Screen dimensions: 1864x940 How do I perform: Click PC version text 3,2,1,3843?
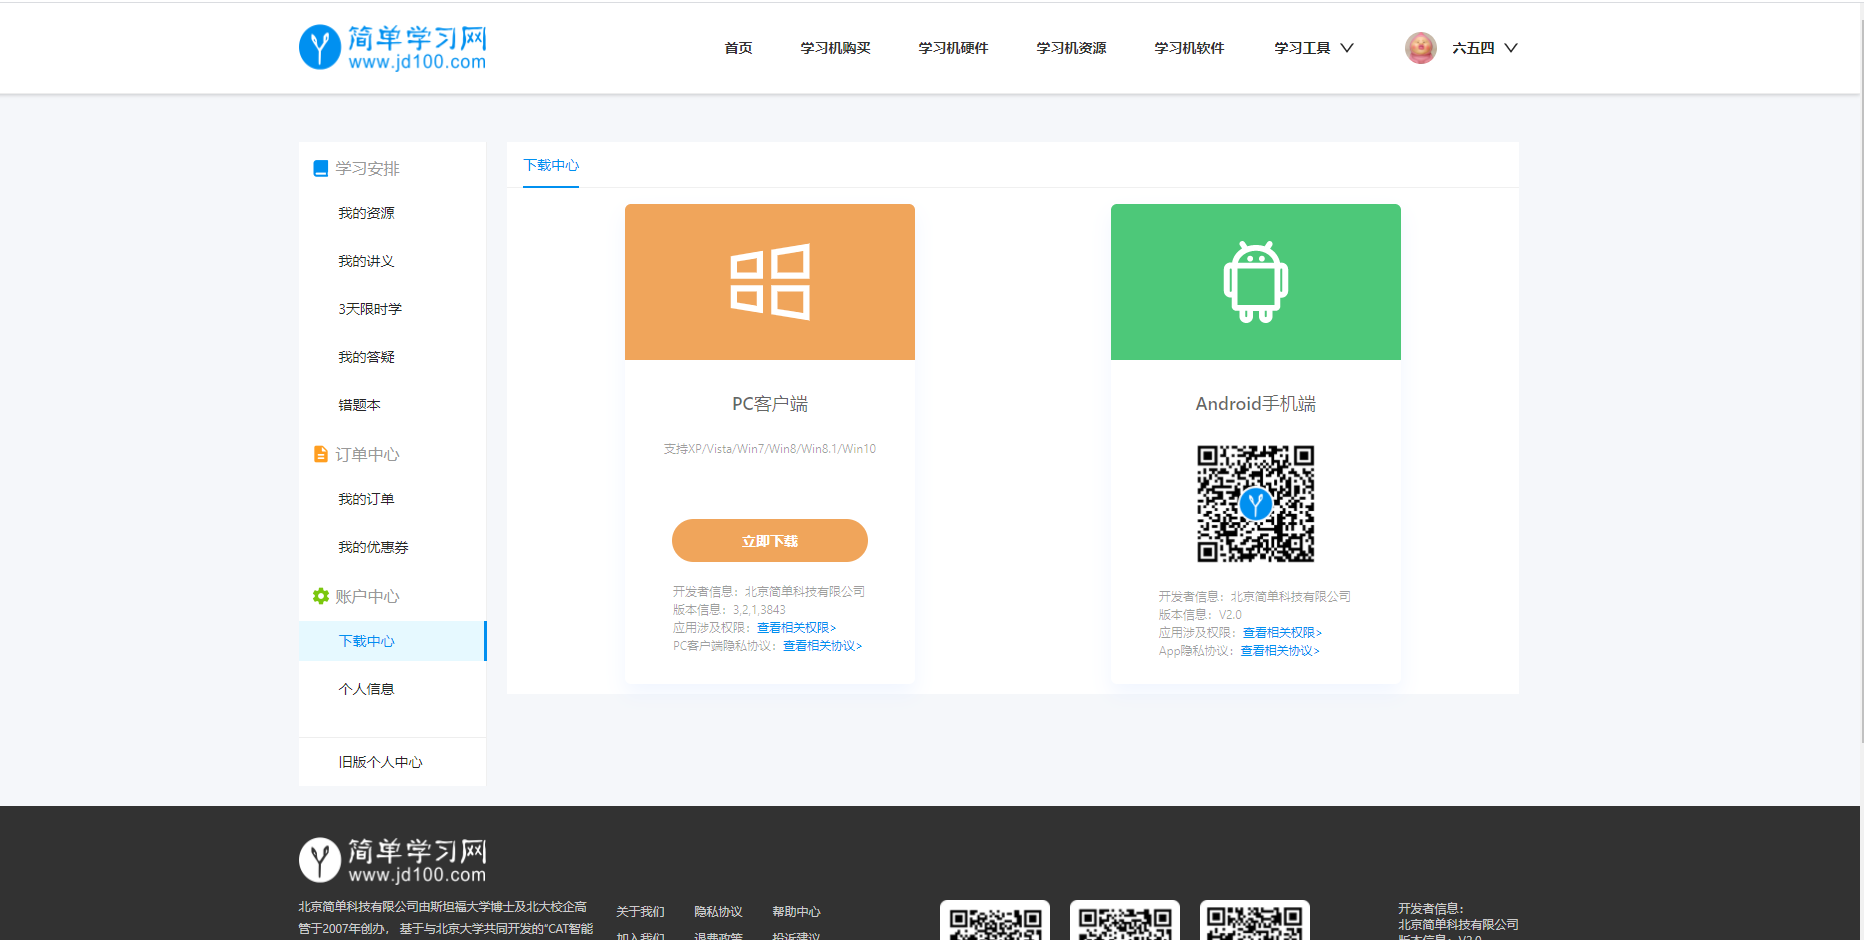coord(759,610)
